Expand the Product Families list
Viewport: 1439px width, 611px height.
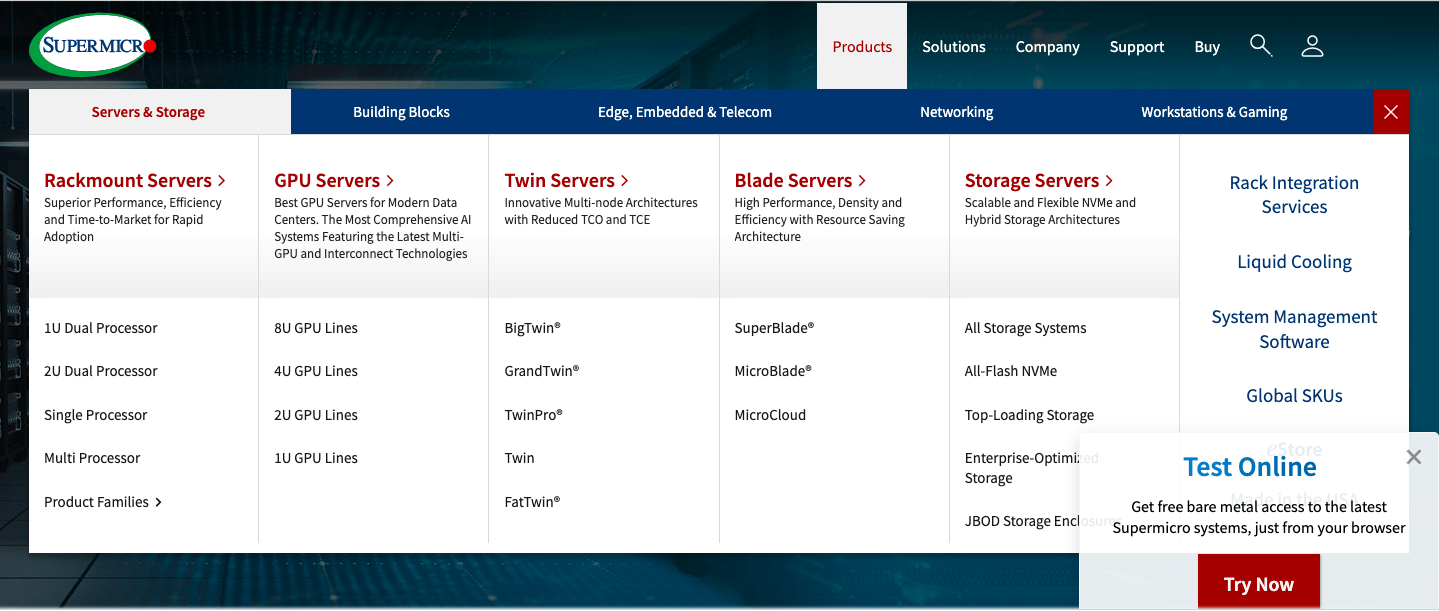point(96,501)
